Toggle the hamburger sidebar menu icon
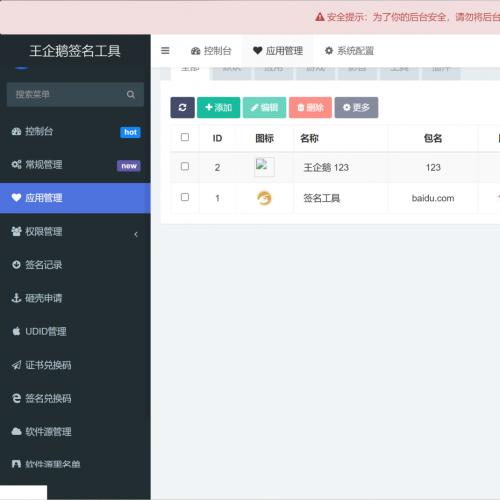500x500 pixels. point(165,51)
